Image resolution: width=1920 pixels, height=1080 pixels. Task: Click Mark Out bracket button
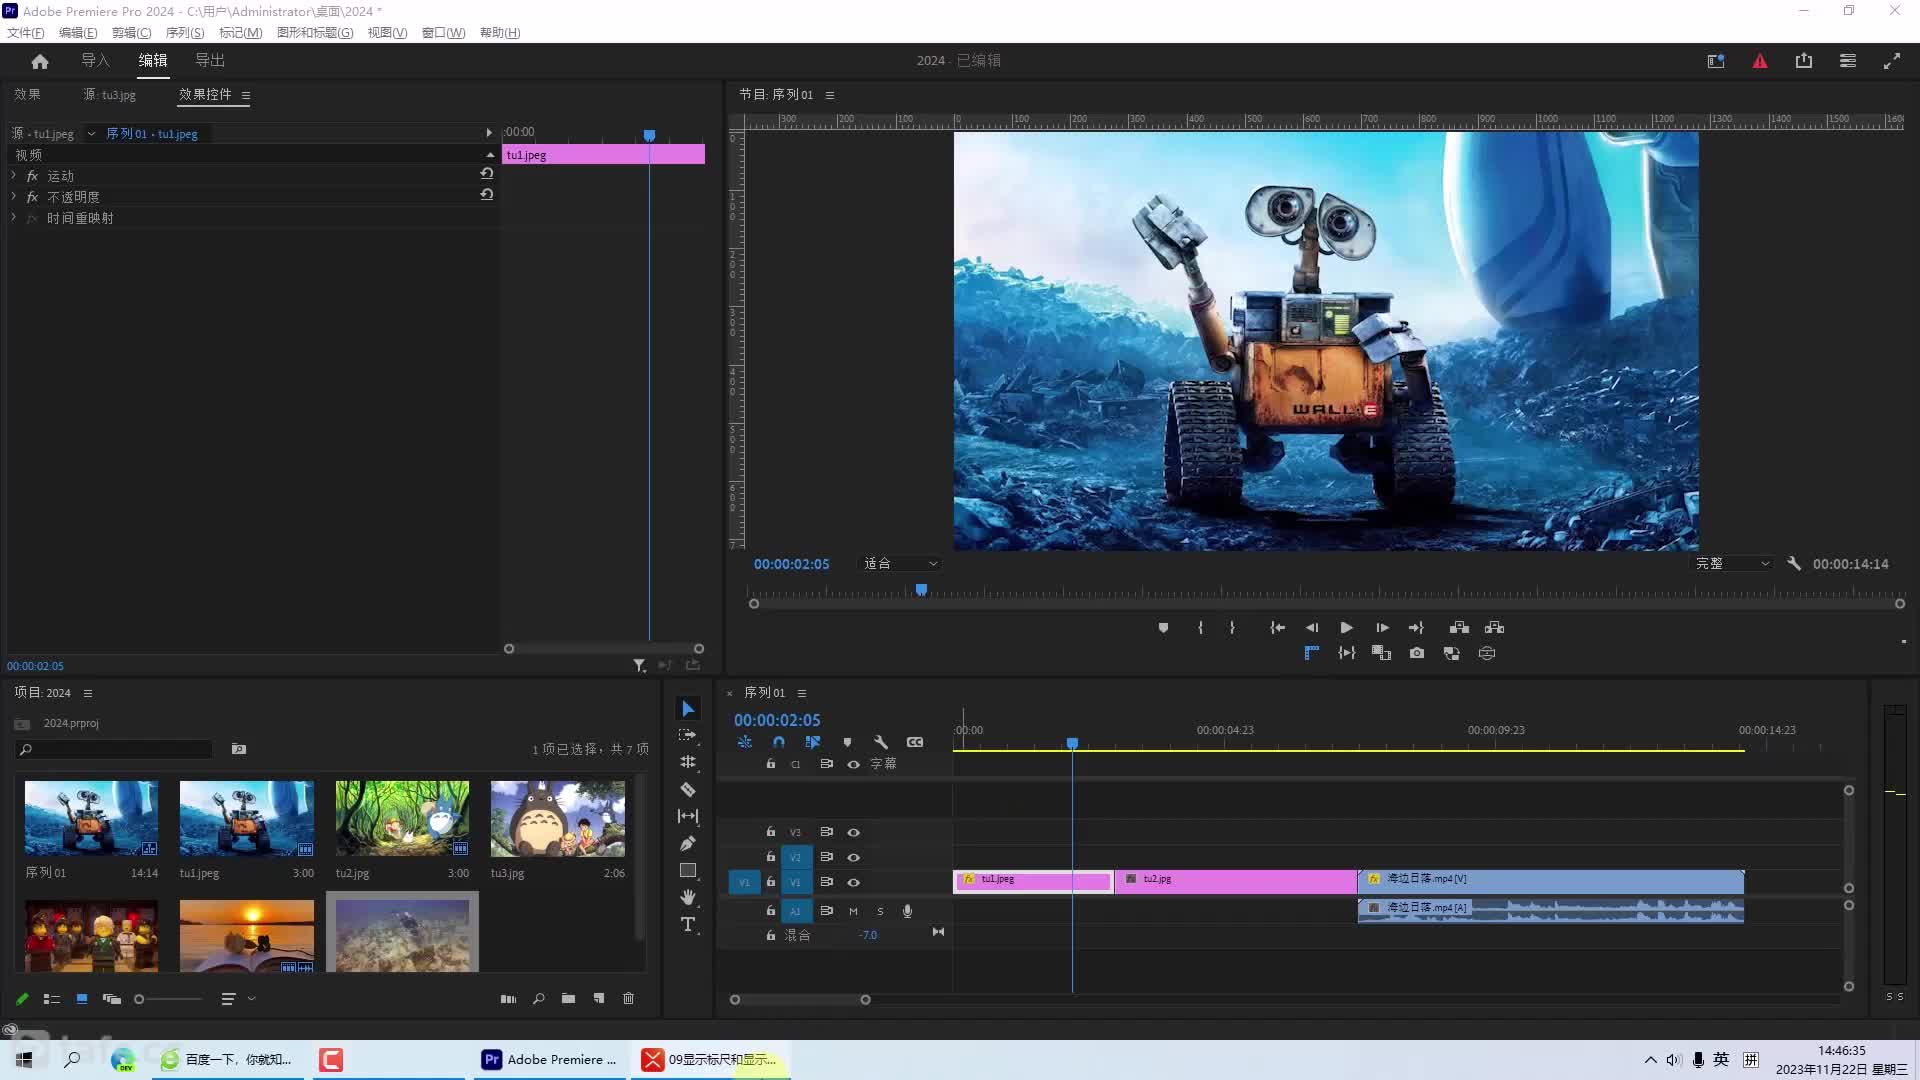[1232, 628]
